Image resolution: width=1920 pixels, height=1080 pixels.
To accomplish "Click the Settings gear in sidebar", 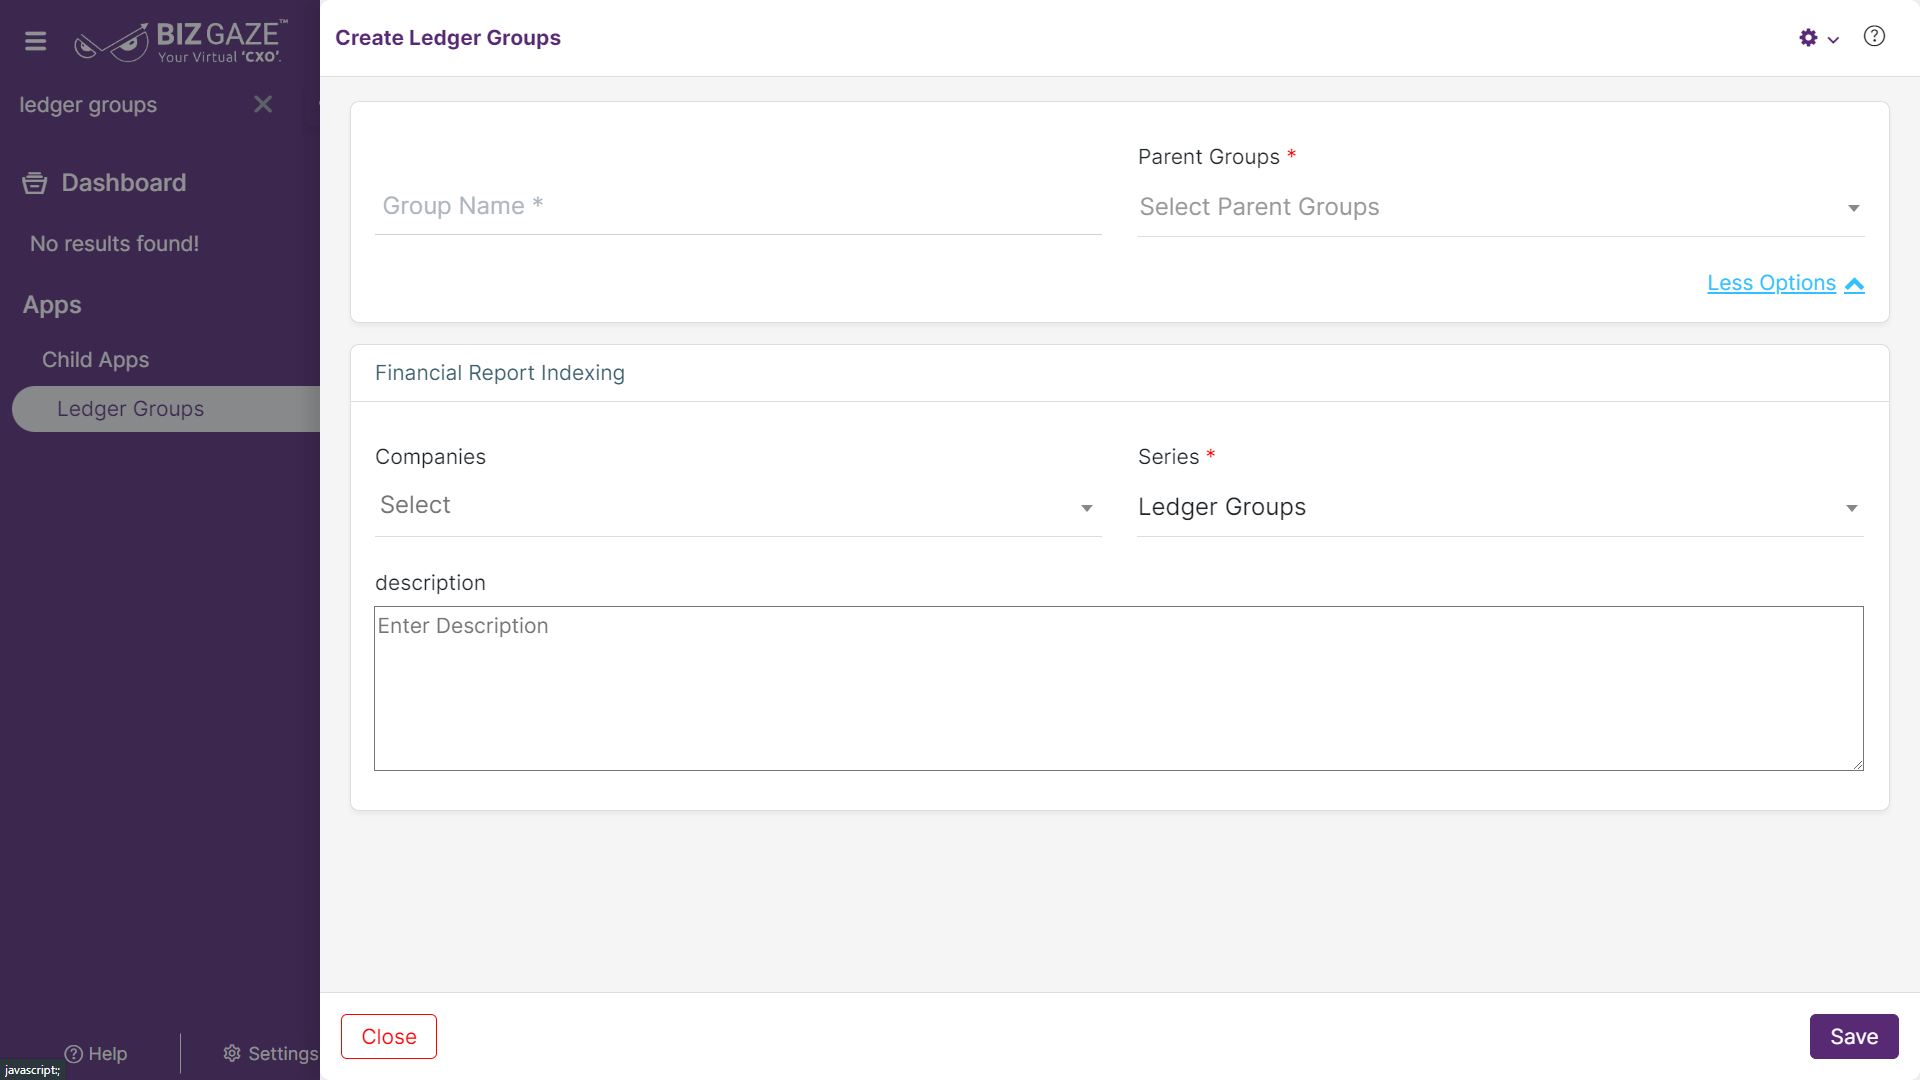I will coord(232,1054).
